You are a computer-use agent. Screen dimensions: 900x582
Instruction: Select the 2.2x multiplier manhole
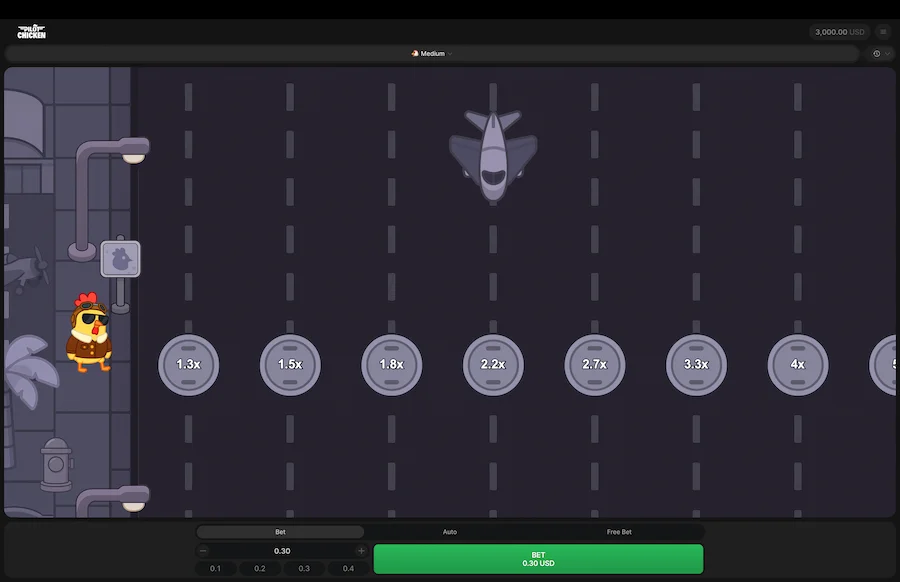point(493,365)
